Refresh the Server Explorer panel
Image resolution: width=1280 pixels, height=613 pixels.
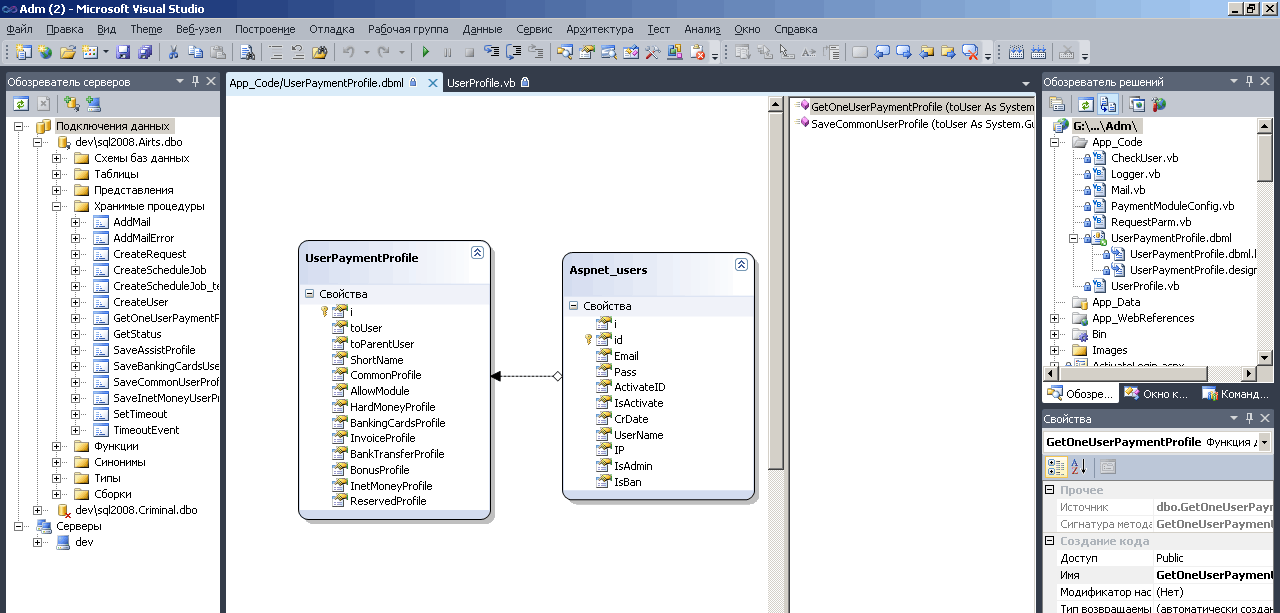20,103
